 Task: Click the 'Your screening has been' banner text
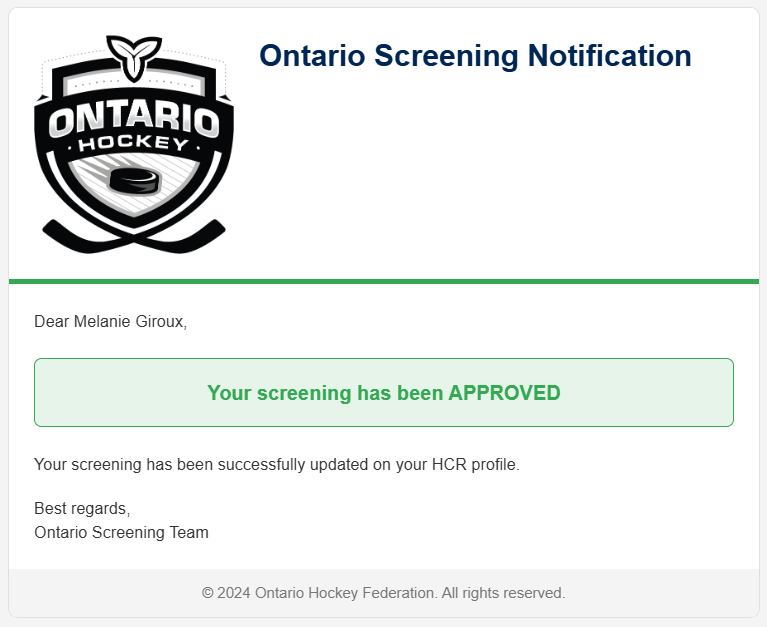click(325, 393)
